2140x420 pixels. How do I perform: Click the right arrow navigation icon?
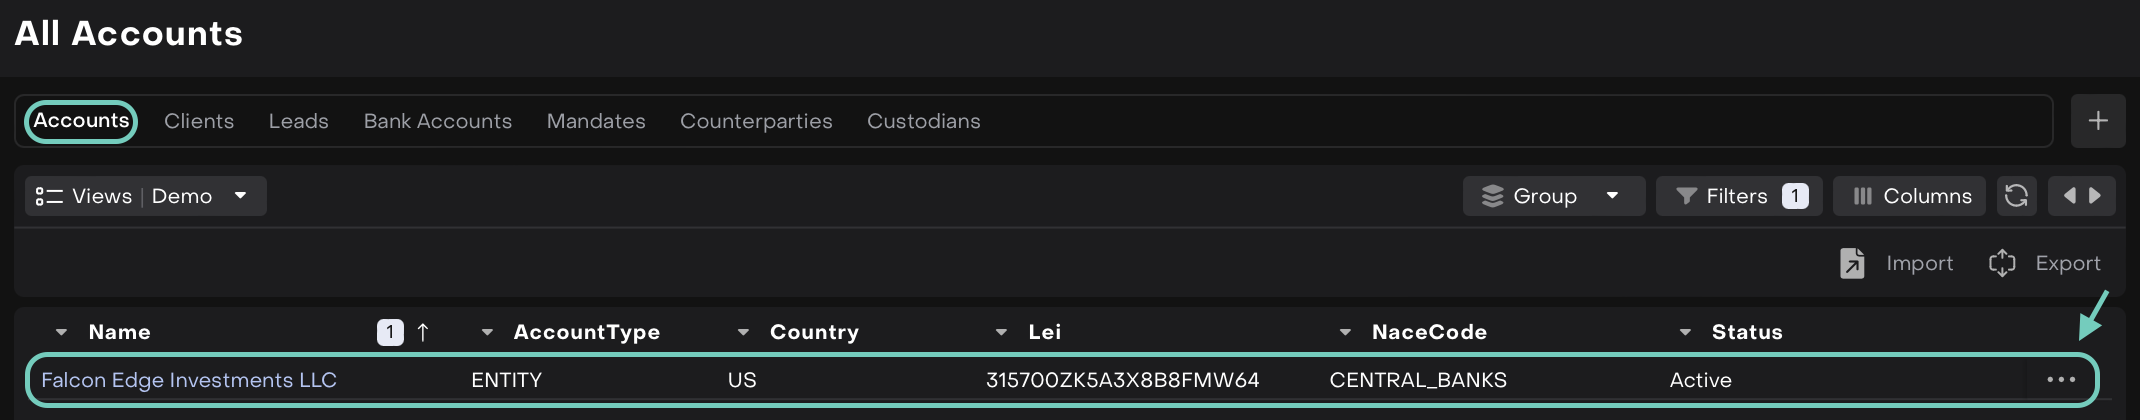point(2095,196)
